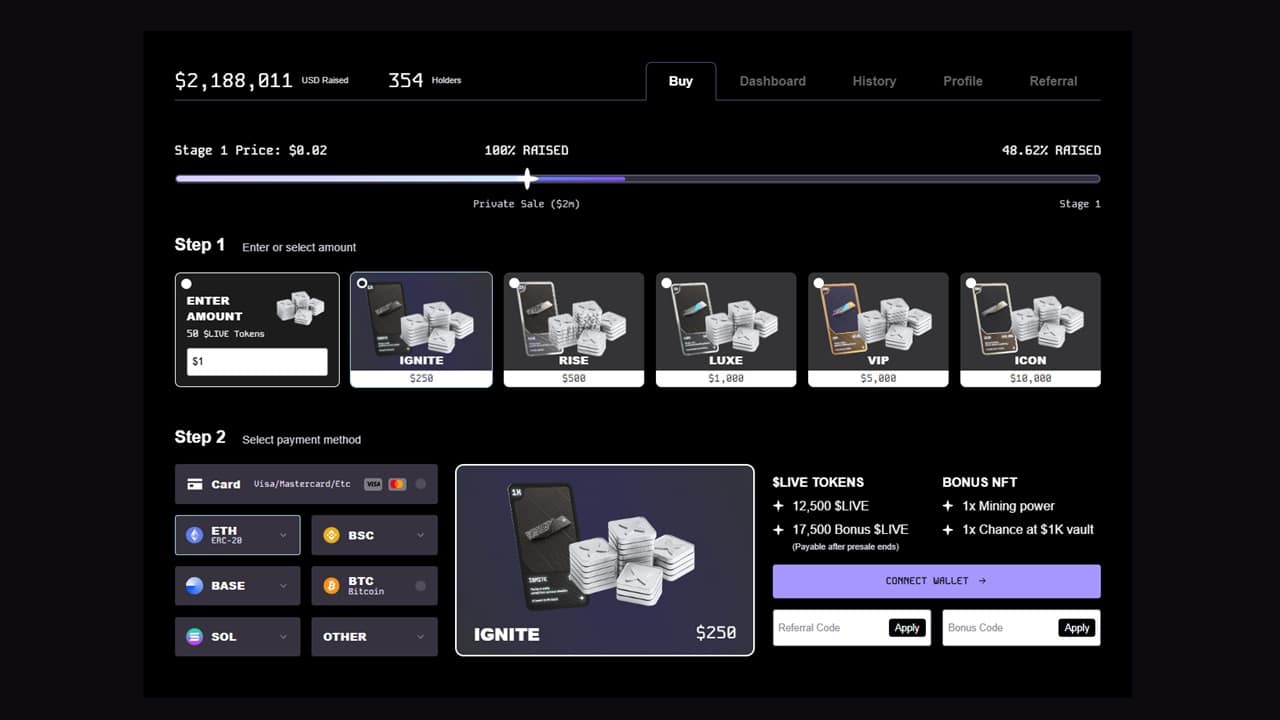The height and width of the screenshot is (720, 1280).
Task: Open the Referral tab
Action: pyautogui.click(x=1053, y=81)
